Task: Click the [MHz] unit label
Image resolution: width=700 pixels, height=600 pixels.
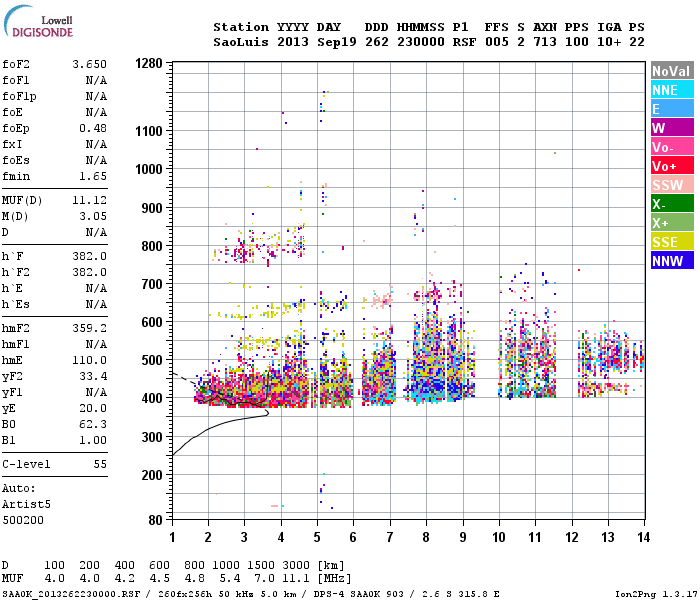Action: click(334, 579)
